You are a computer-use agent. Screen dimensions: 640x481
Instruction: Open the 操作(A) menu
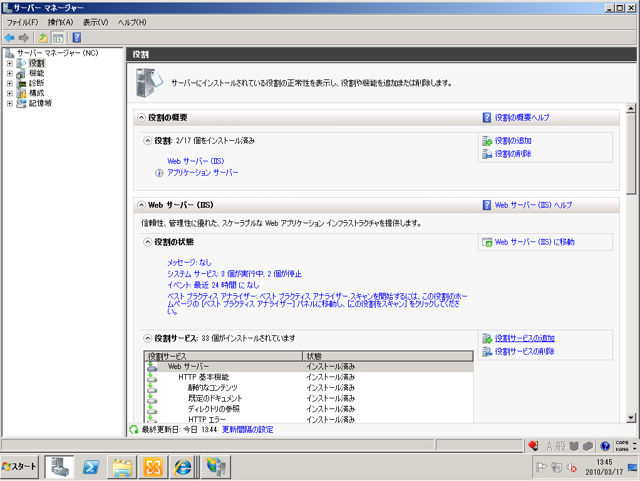[x=60, y=22]
